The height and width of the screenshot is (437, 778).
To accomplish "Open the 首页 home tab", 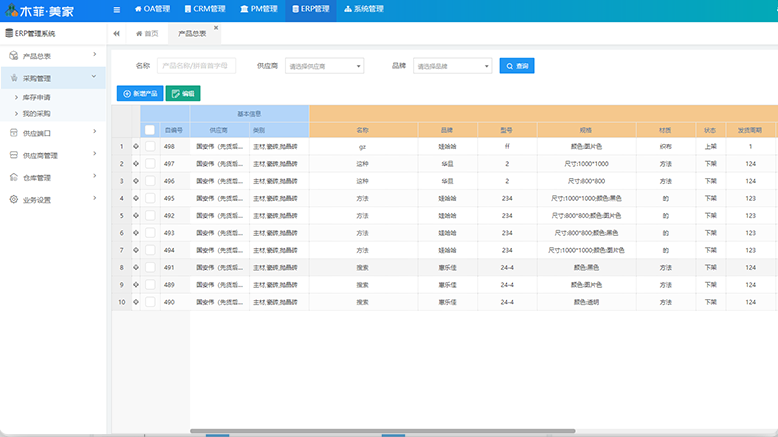I will (146, 33).
